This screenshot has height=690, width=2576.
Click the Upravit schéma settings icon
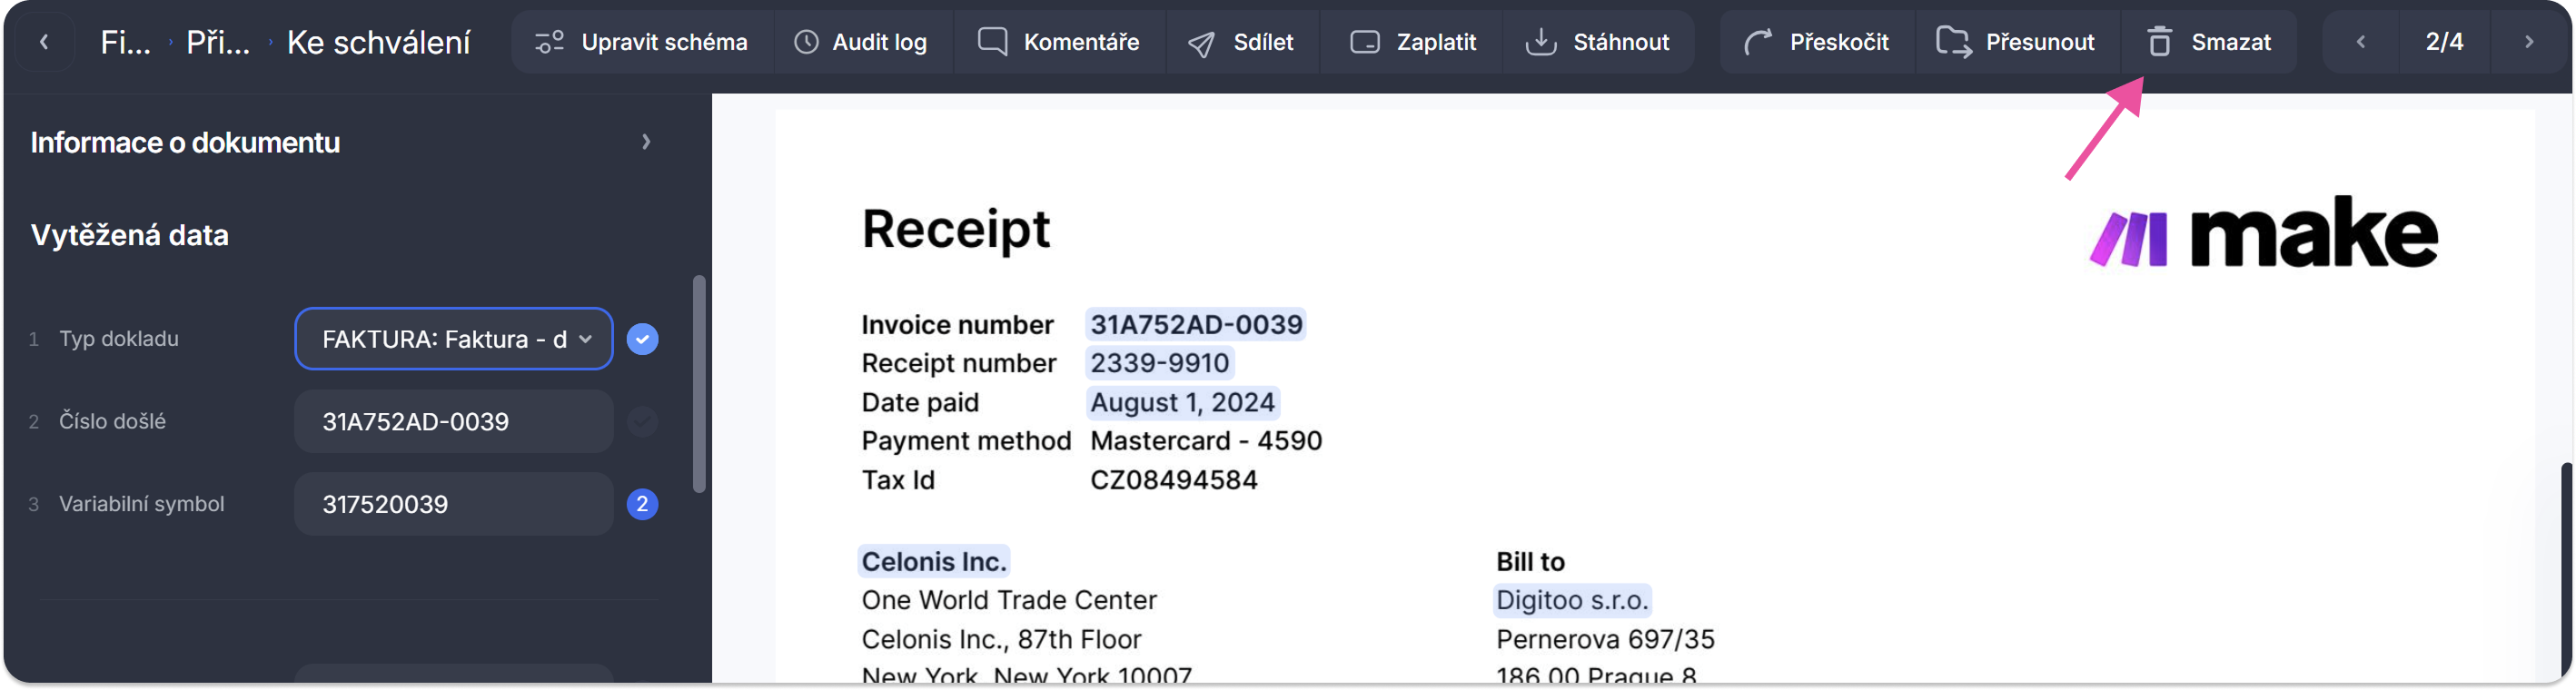549,42
